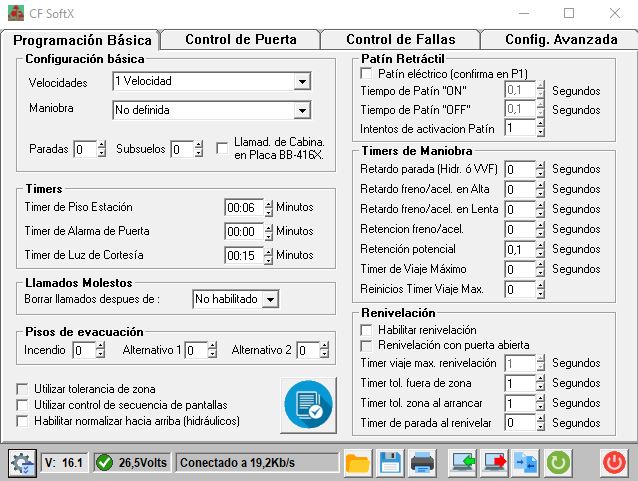Click the Subsuelos number field

pyautogui.click(x=182, y=149)
